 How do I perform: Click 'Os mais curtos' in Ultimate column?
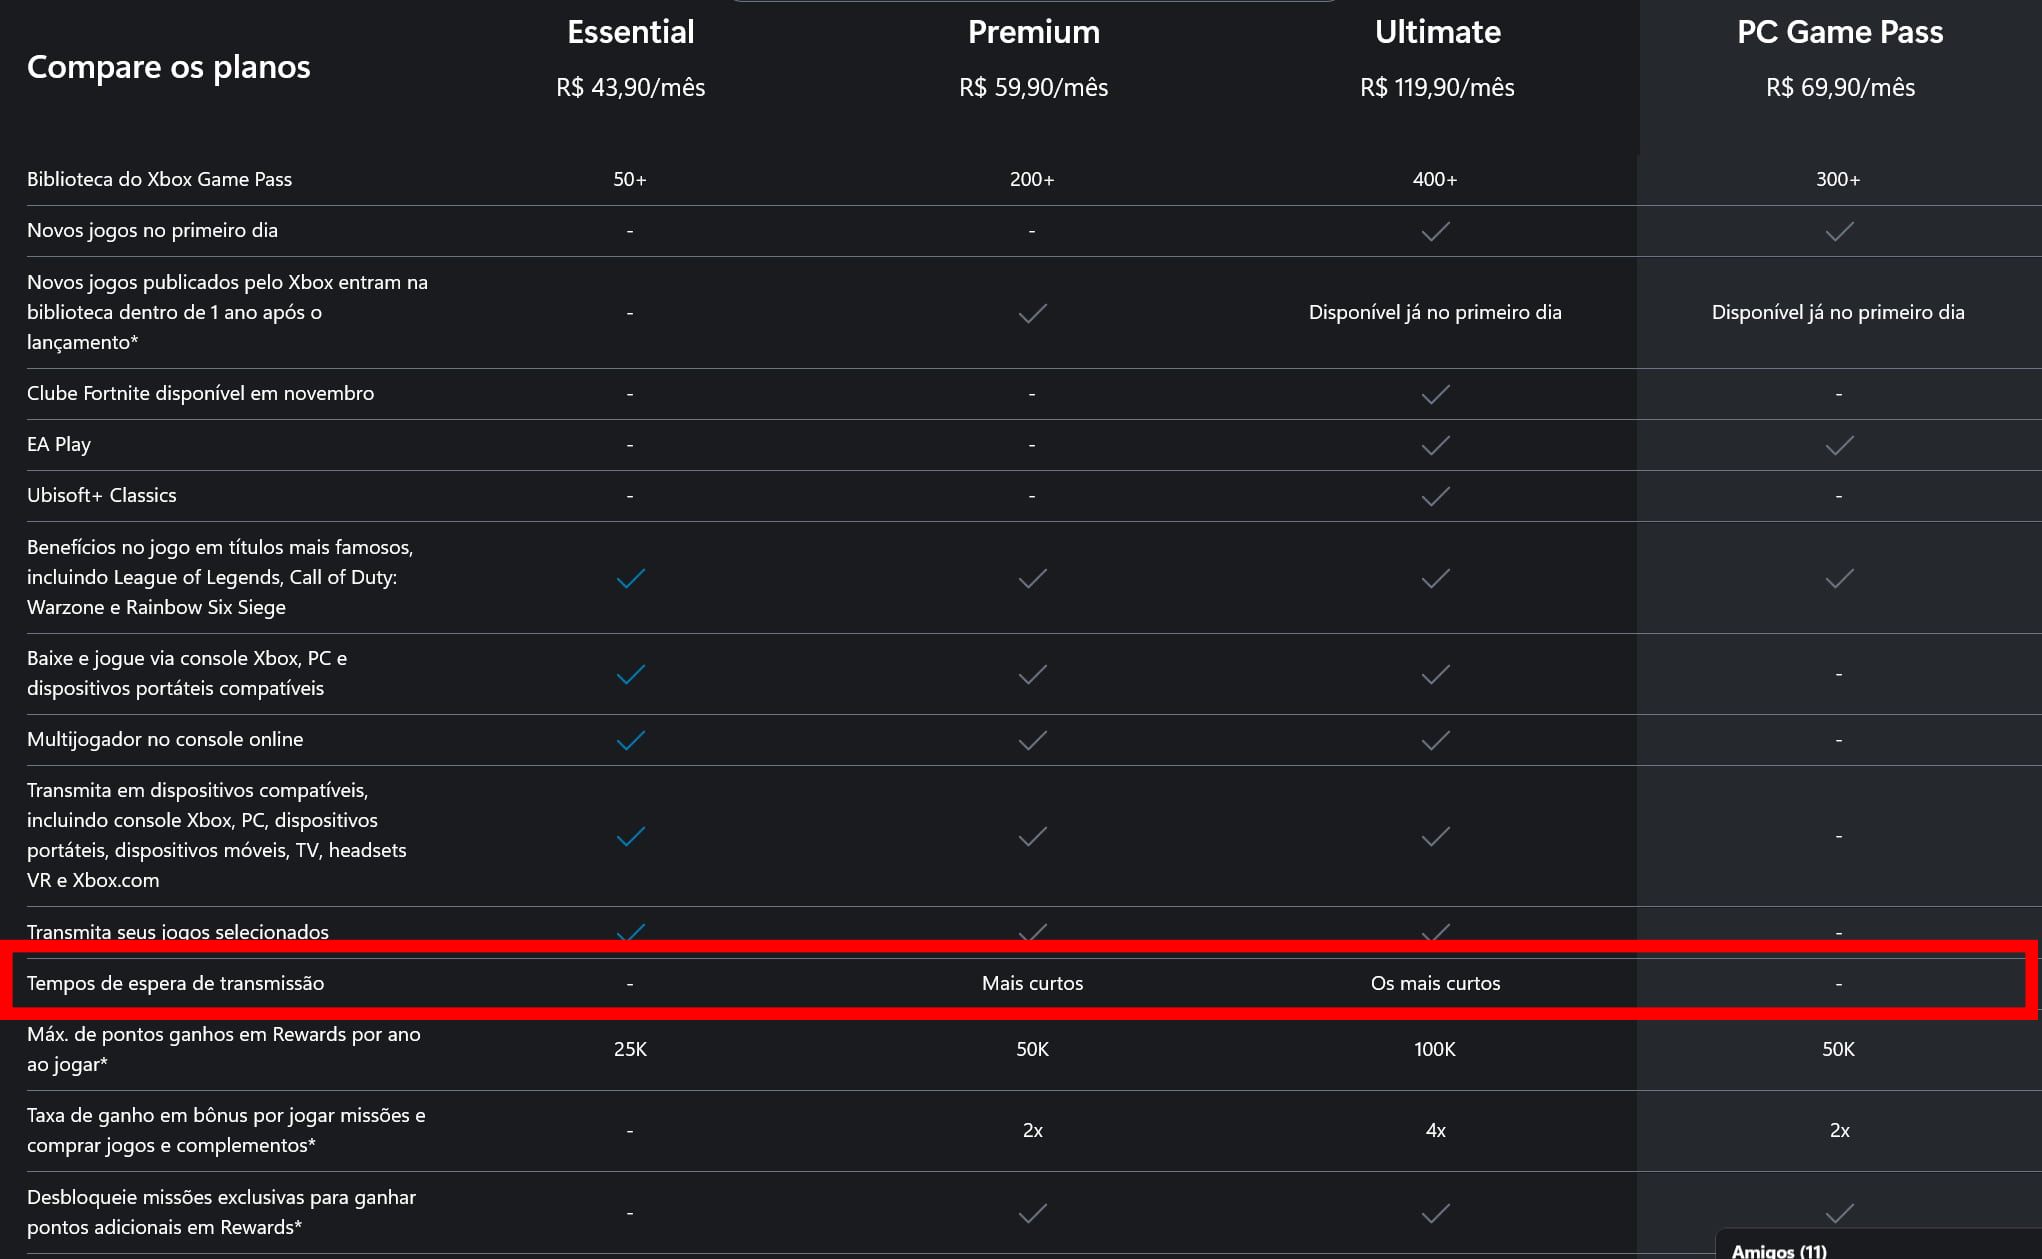click(x=1435, y=983)
